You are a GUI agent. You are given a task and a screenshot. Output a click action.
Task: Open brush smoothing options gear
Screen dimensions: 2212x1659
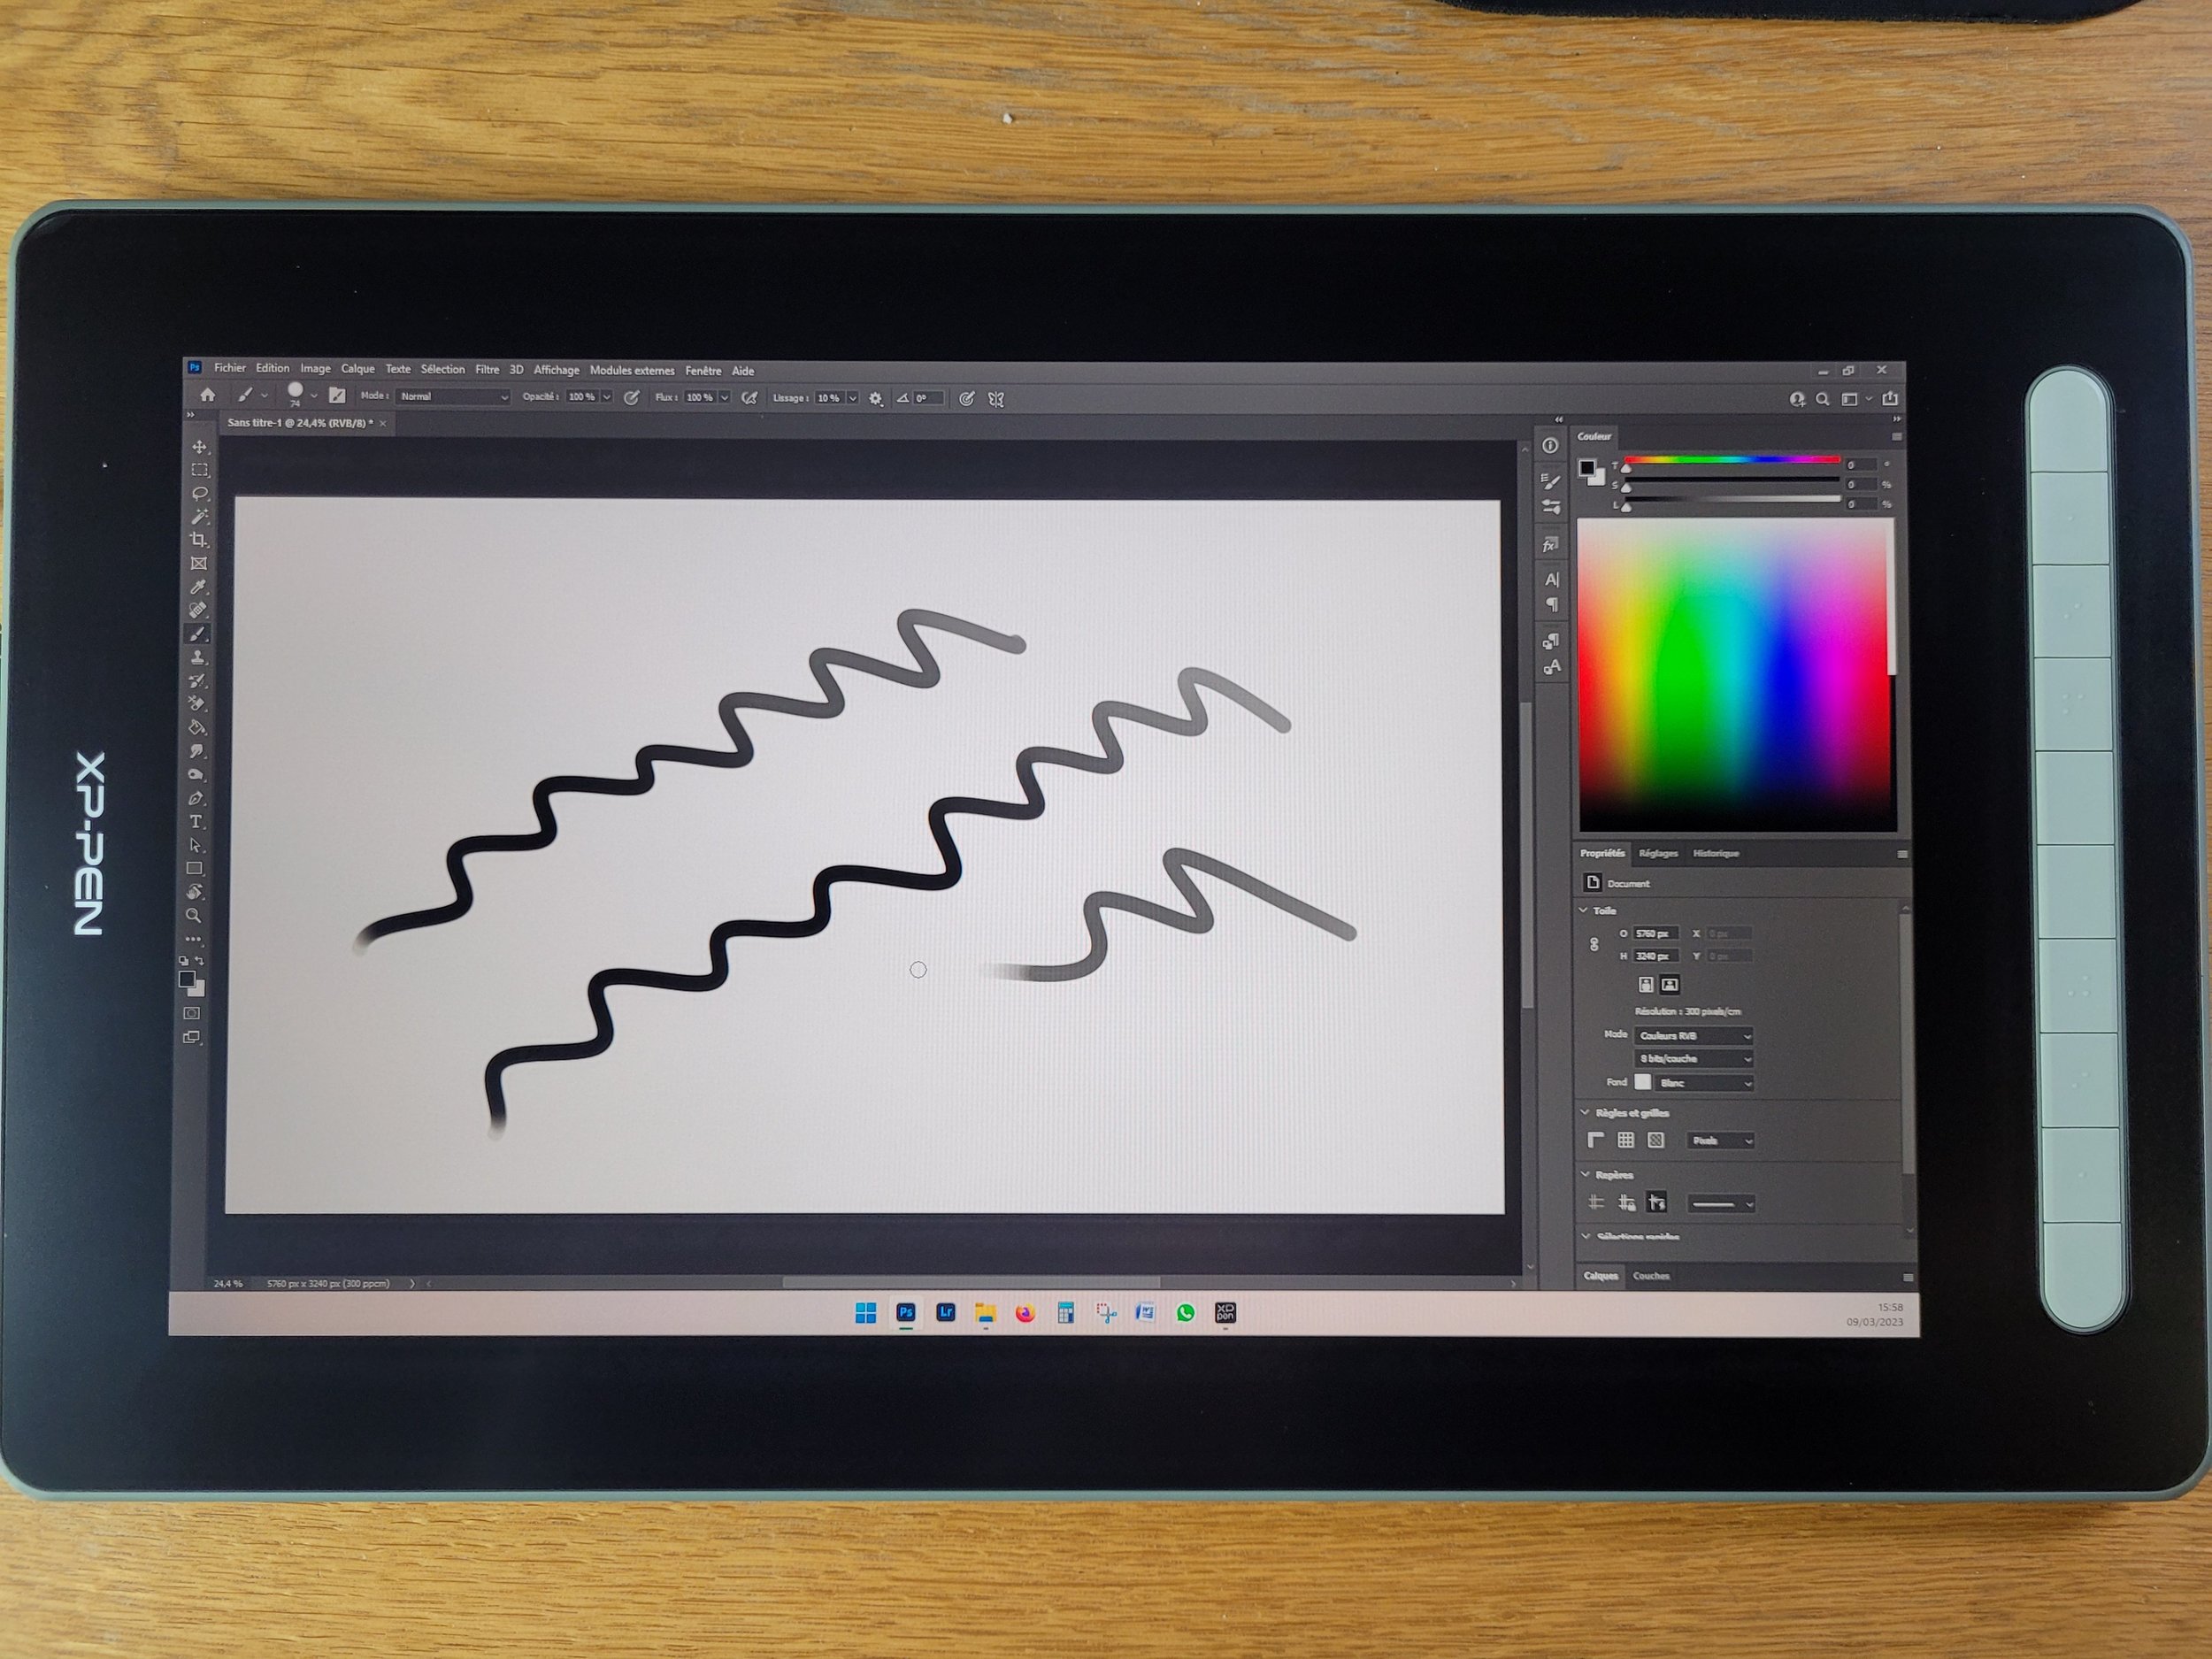[876, 398]
